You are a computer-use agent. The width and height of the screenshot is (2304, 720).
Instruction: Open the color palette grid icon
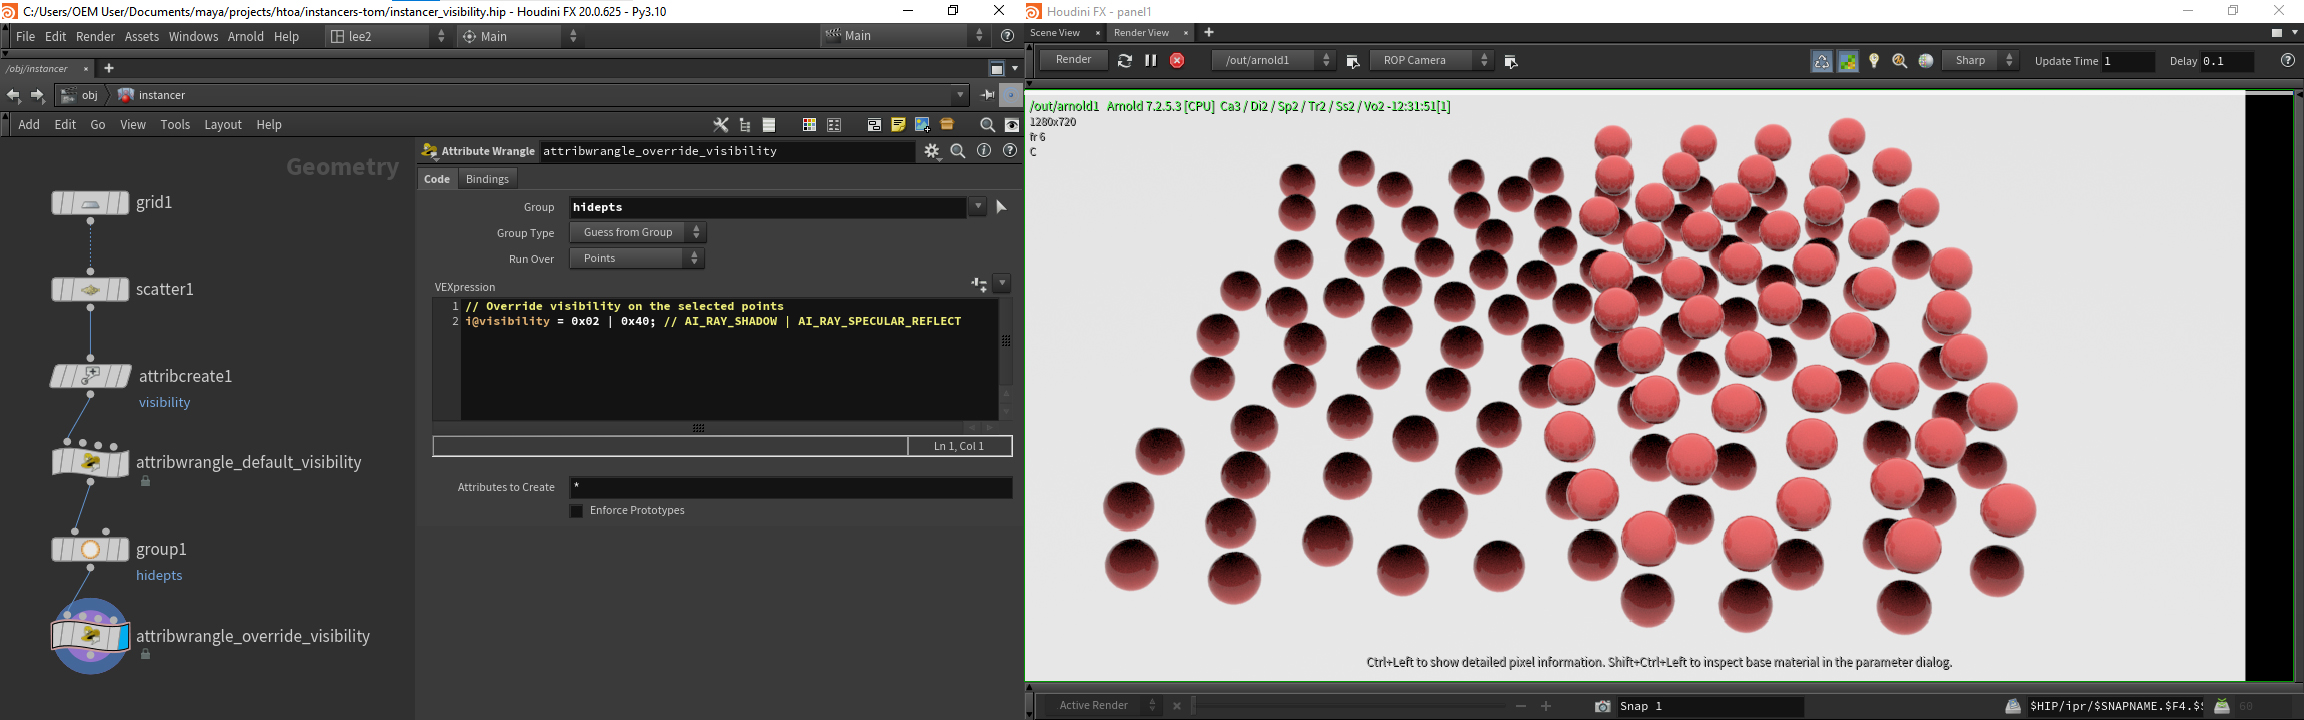point(809,125)
